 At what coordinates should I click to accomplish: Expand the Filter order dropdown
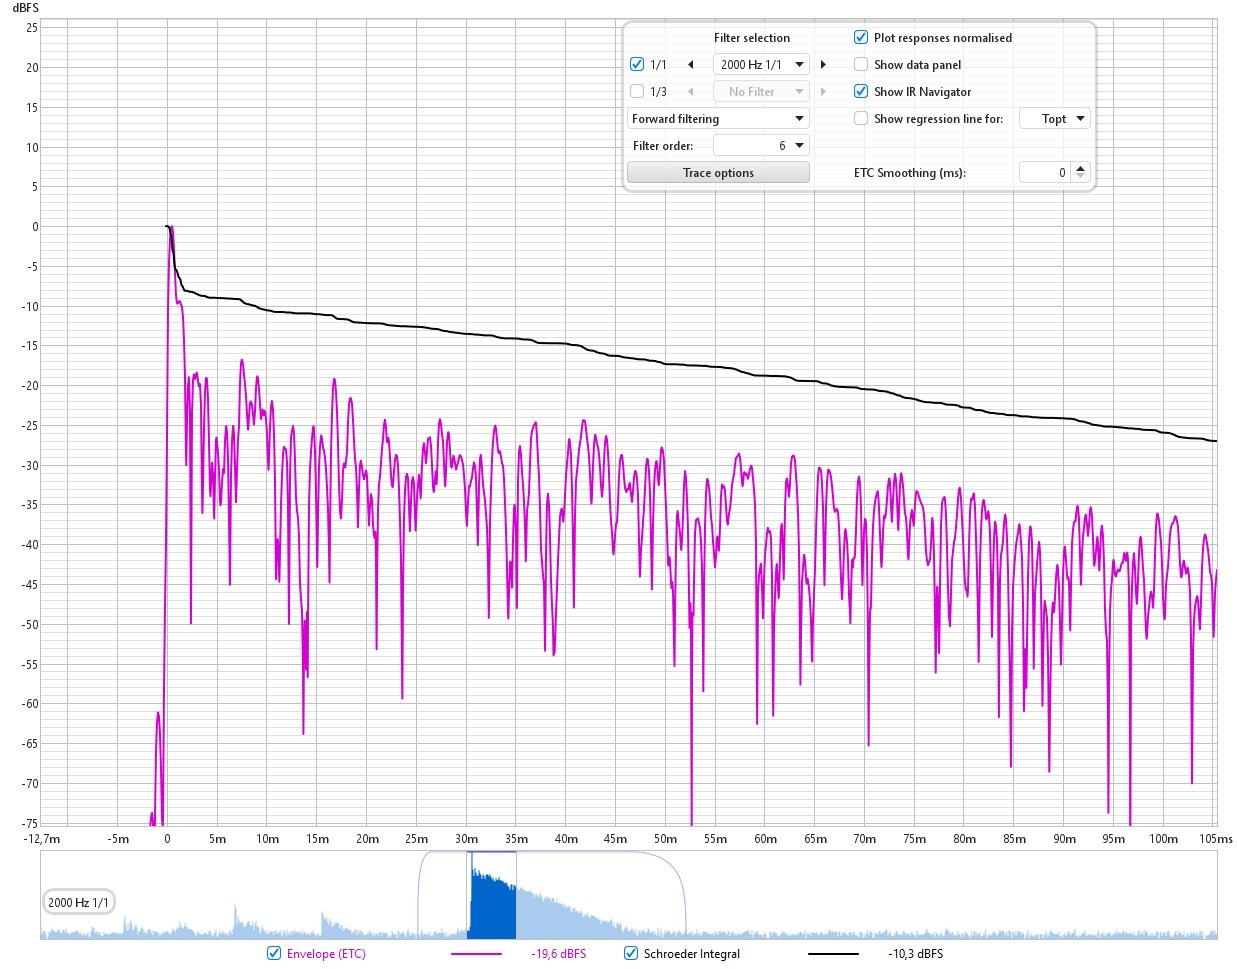click(x=760, y=146)
